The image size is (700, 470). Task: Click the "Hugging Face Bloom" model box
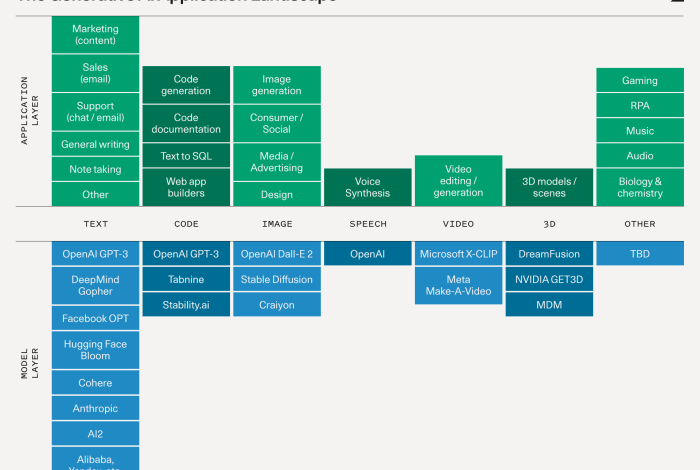96,350
